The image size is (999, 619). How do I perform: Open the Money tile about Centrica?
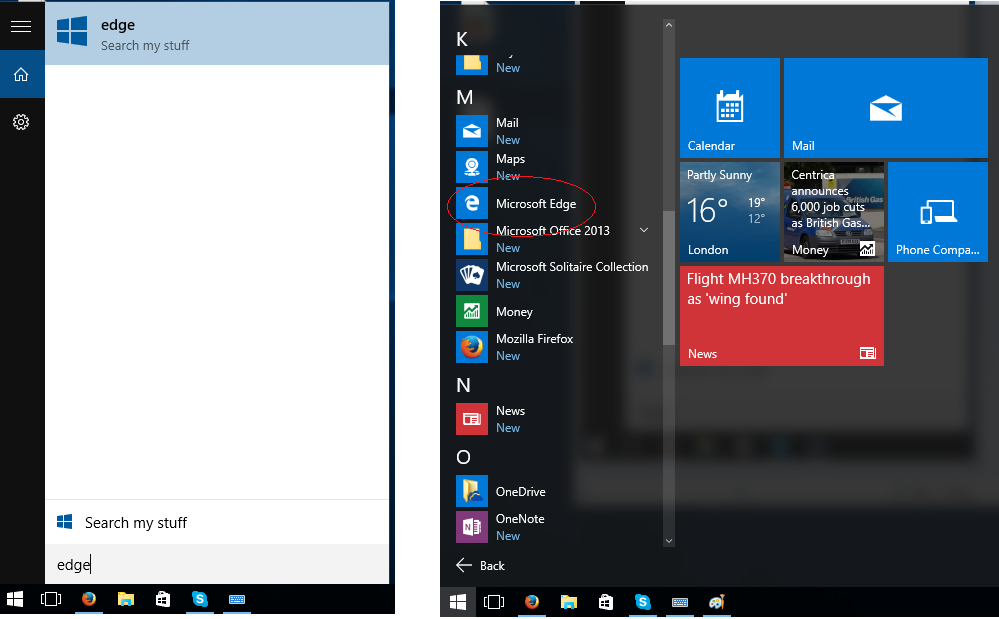833,211
